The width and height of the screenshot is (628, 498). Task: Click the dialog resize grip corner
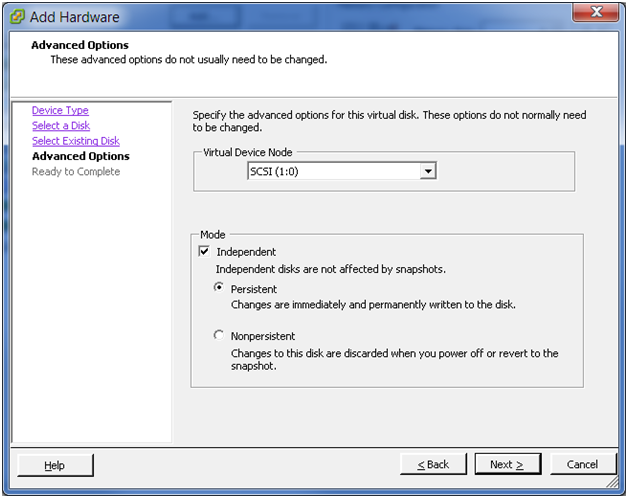(613, 482)
